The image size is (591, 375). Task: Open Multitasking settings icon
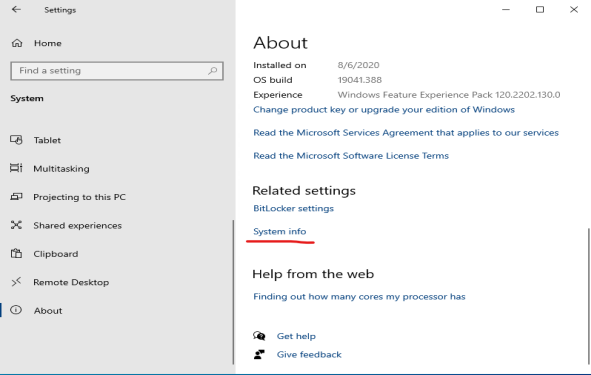point(16,168)
